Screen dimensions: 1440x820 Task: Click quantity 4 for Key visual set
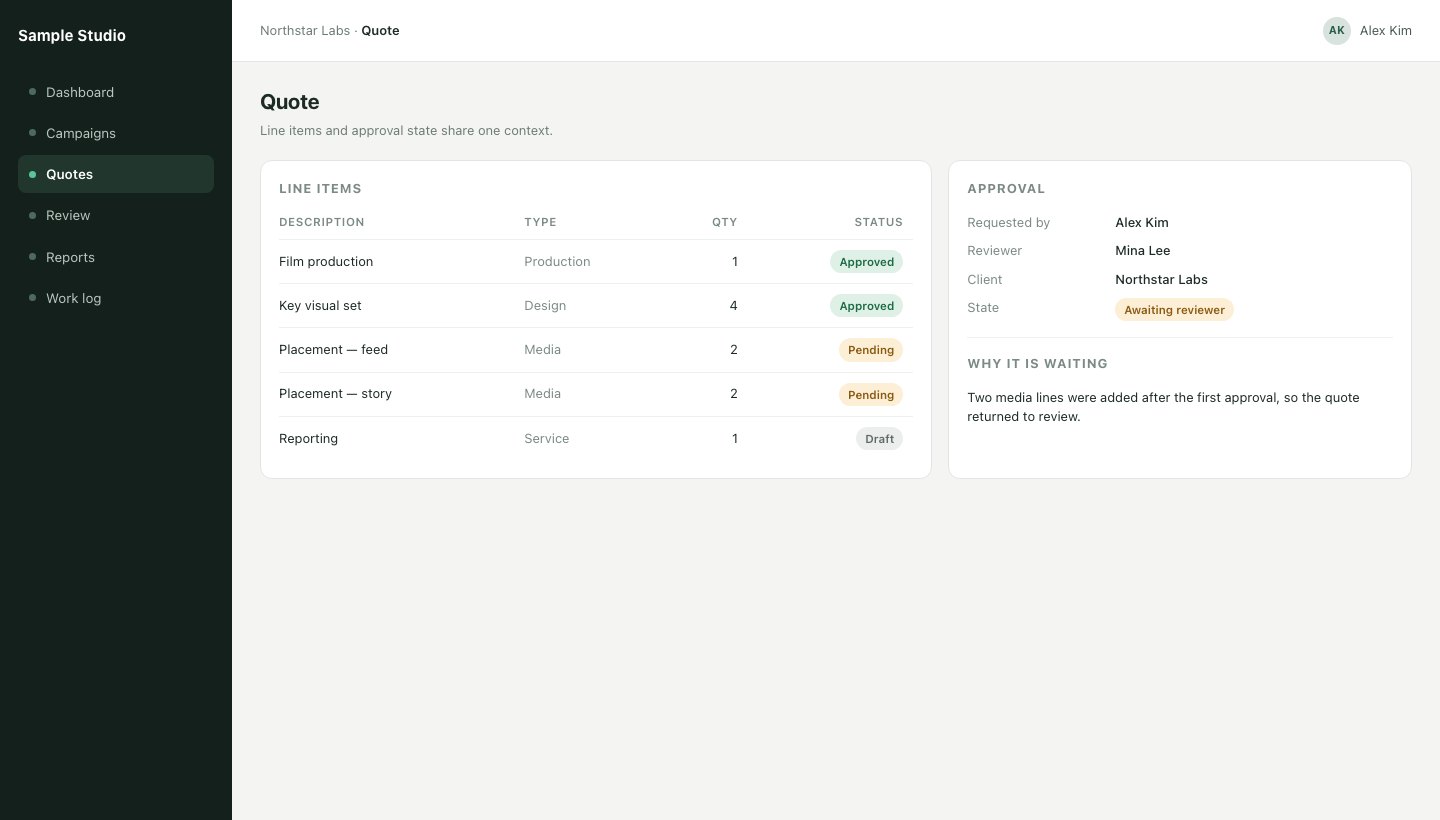point(733,306)
